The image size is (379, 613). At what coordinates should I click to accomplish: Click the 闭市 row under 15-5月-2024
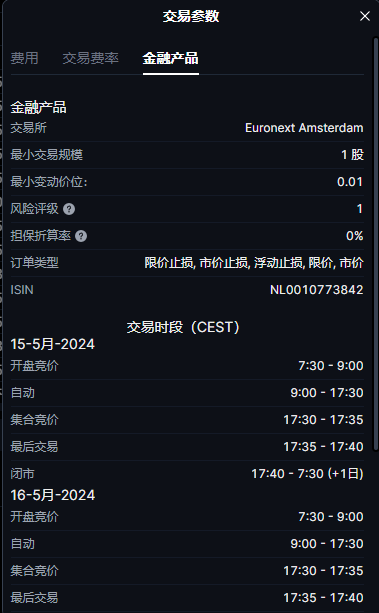pyautogui.click(x=187, y=474)
